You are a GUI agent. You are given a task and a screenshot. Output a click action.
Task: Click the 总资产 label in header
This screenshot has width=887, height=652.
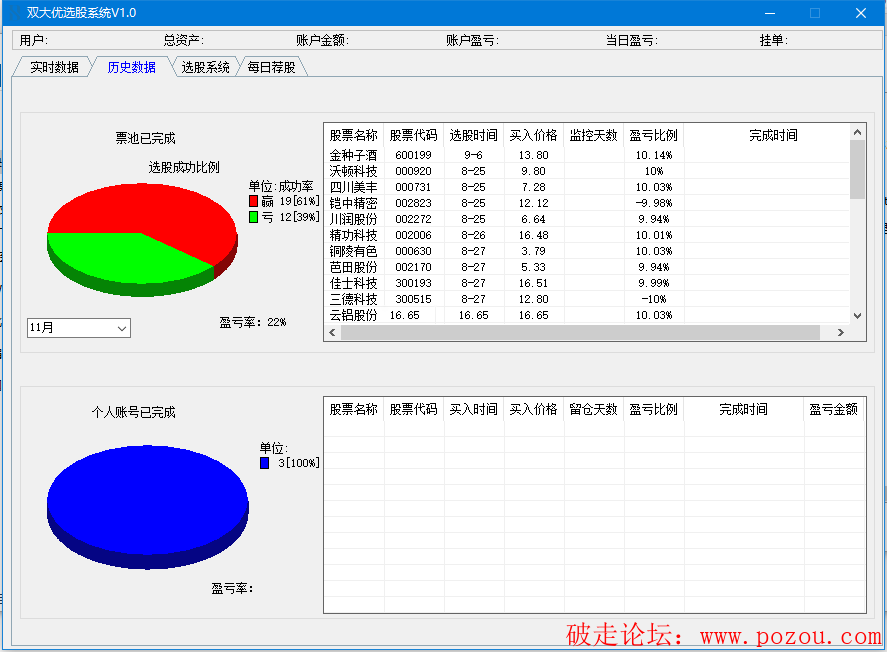tap(183, 40)
